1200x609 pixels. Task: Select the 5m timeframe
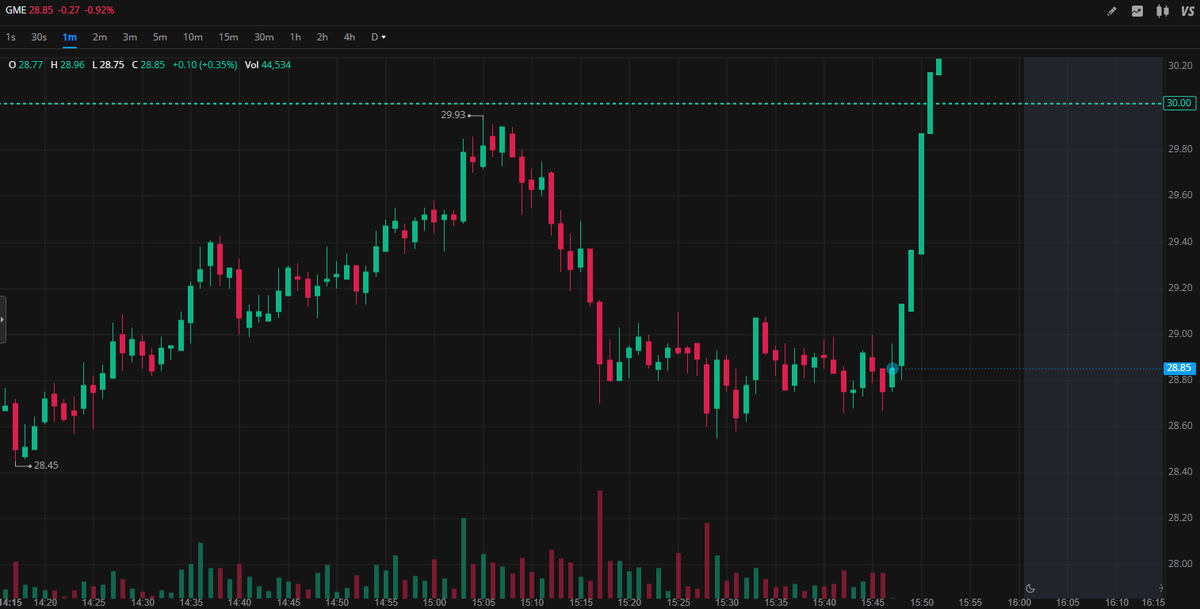coord(159,36)
